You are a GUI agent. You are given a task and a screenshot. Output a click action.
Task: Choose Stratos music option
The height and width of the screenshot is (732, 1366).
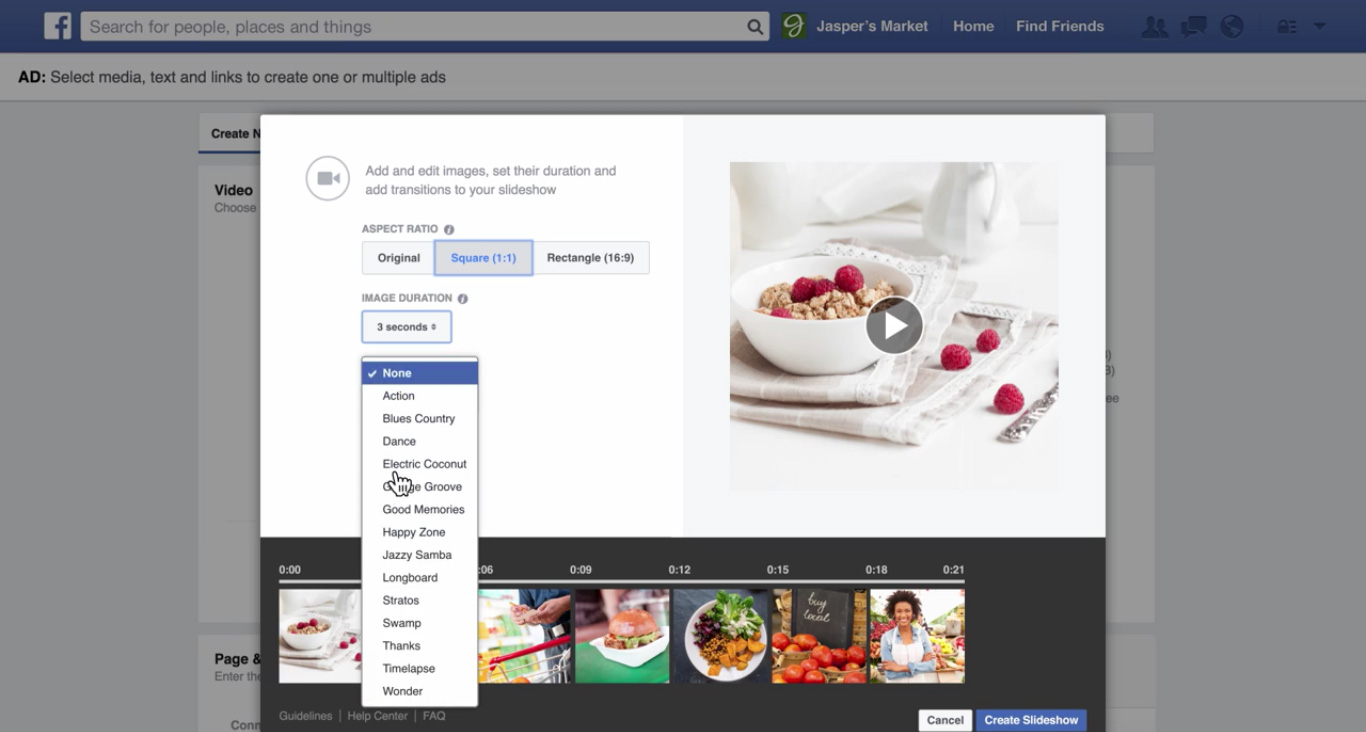(x=420, y=600)
